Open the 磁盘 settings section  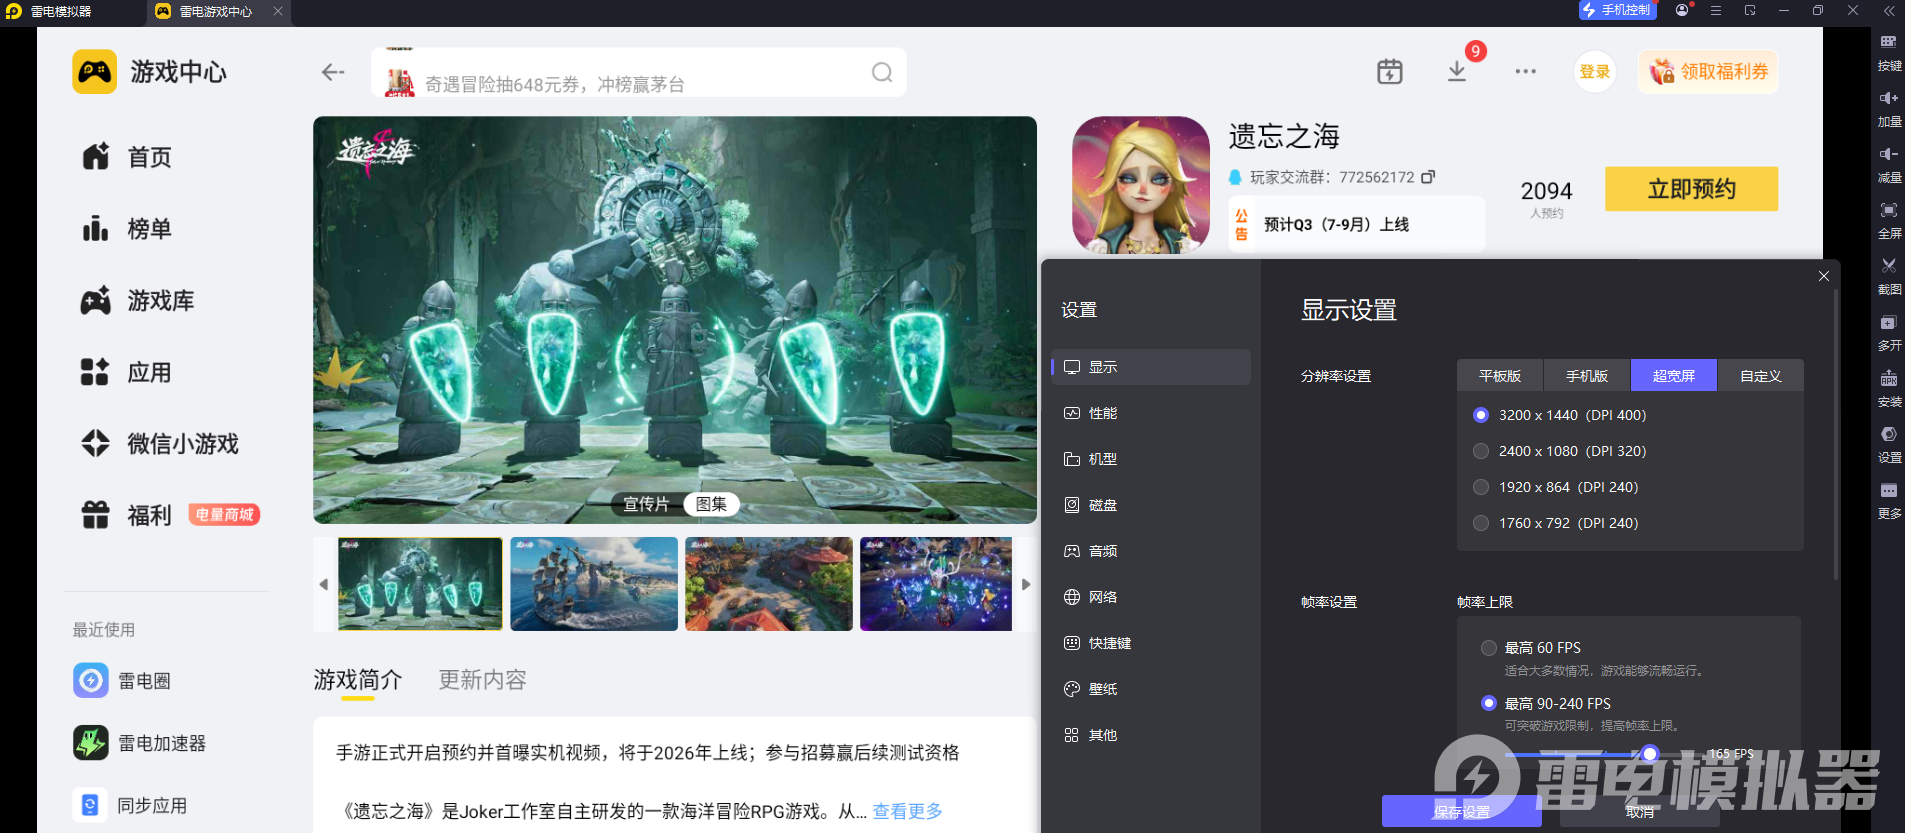[1151, 505]
